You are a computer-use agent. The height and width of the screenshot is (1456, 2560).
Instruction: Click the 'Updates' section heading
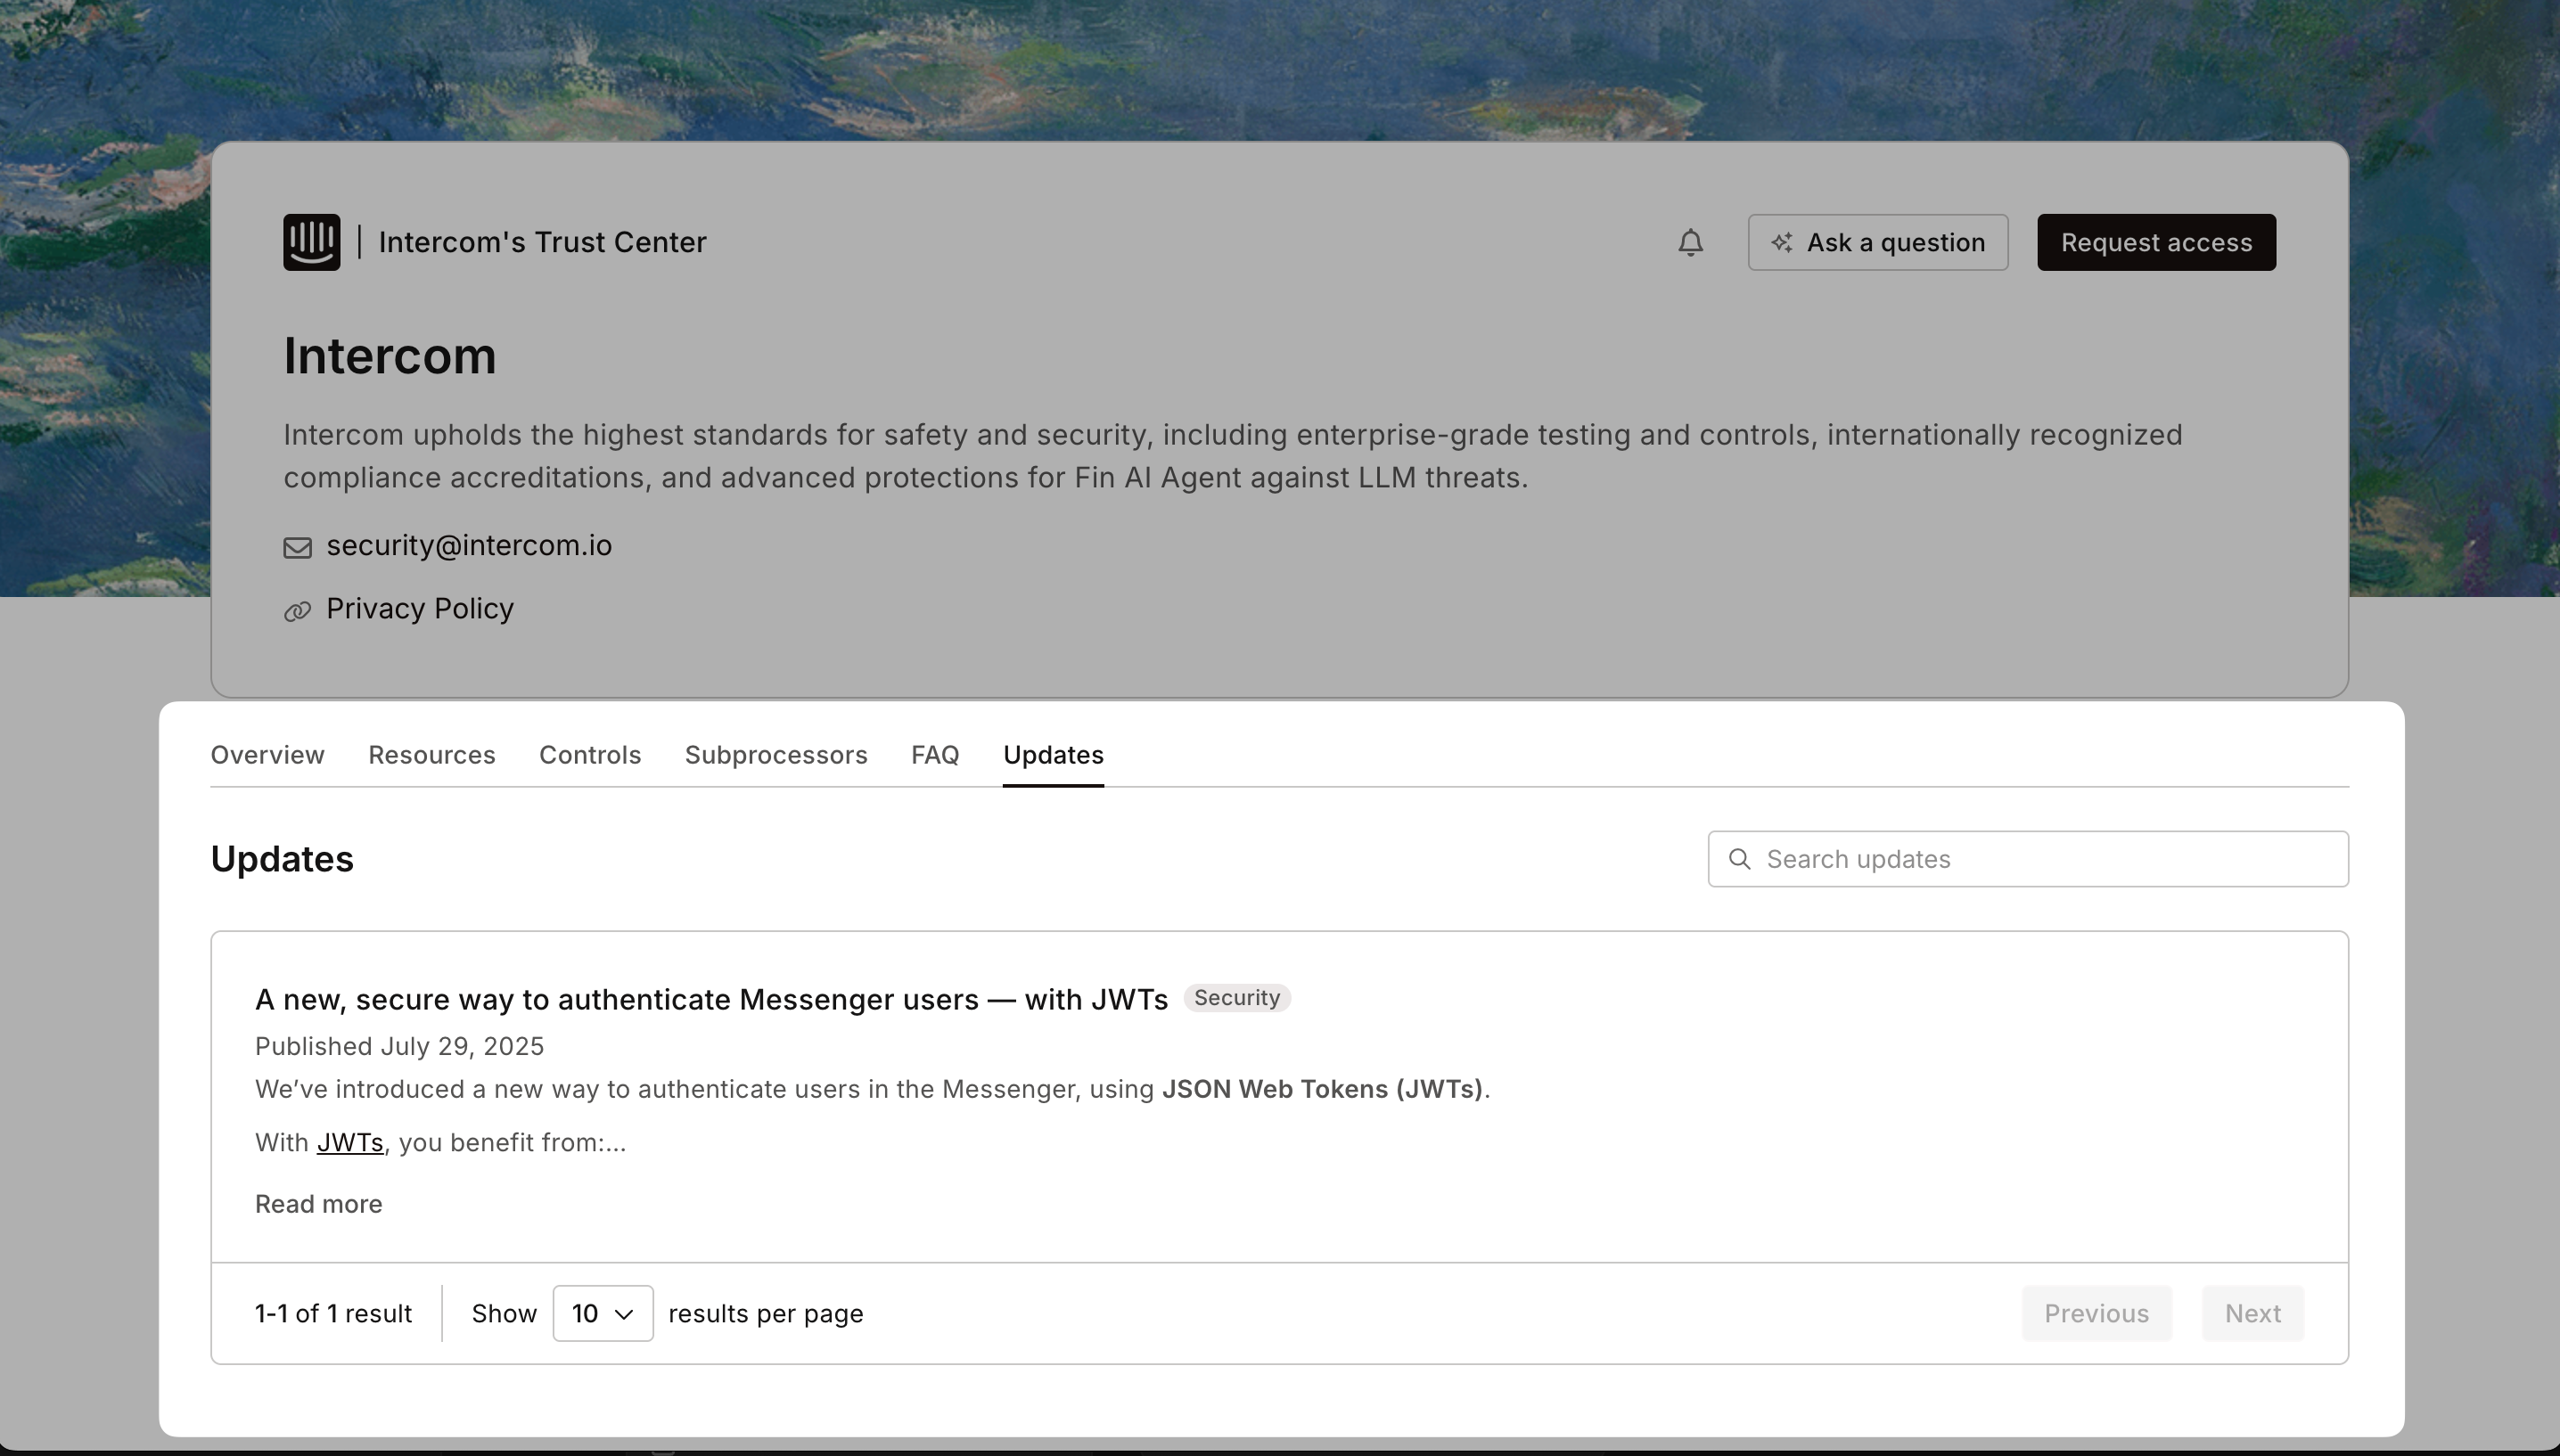[x=282, y=859]
